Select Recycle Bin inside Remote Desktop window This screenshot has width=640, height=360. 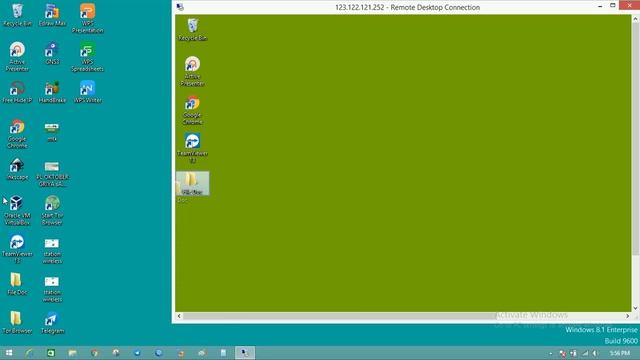(x=193, y=29)
